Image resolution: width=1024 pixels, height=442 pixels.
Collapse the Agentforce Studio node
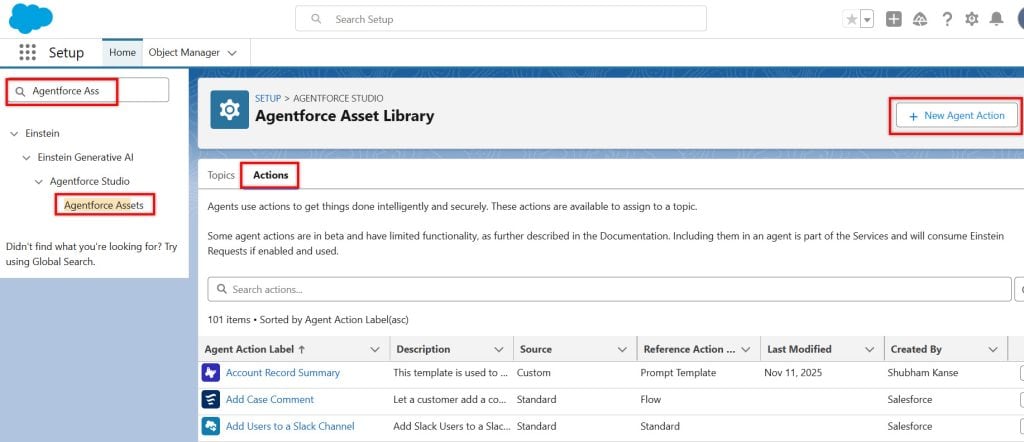pos(39,182)
